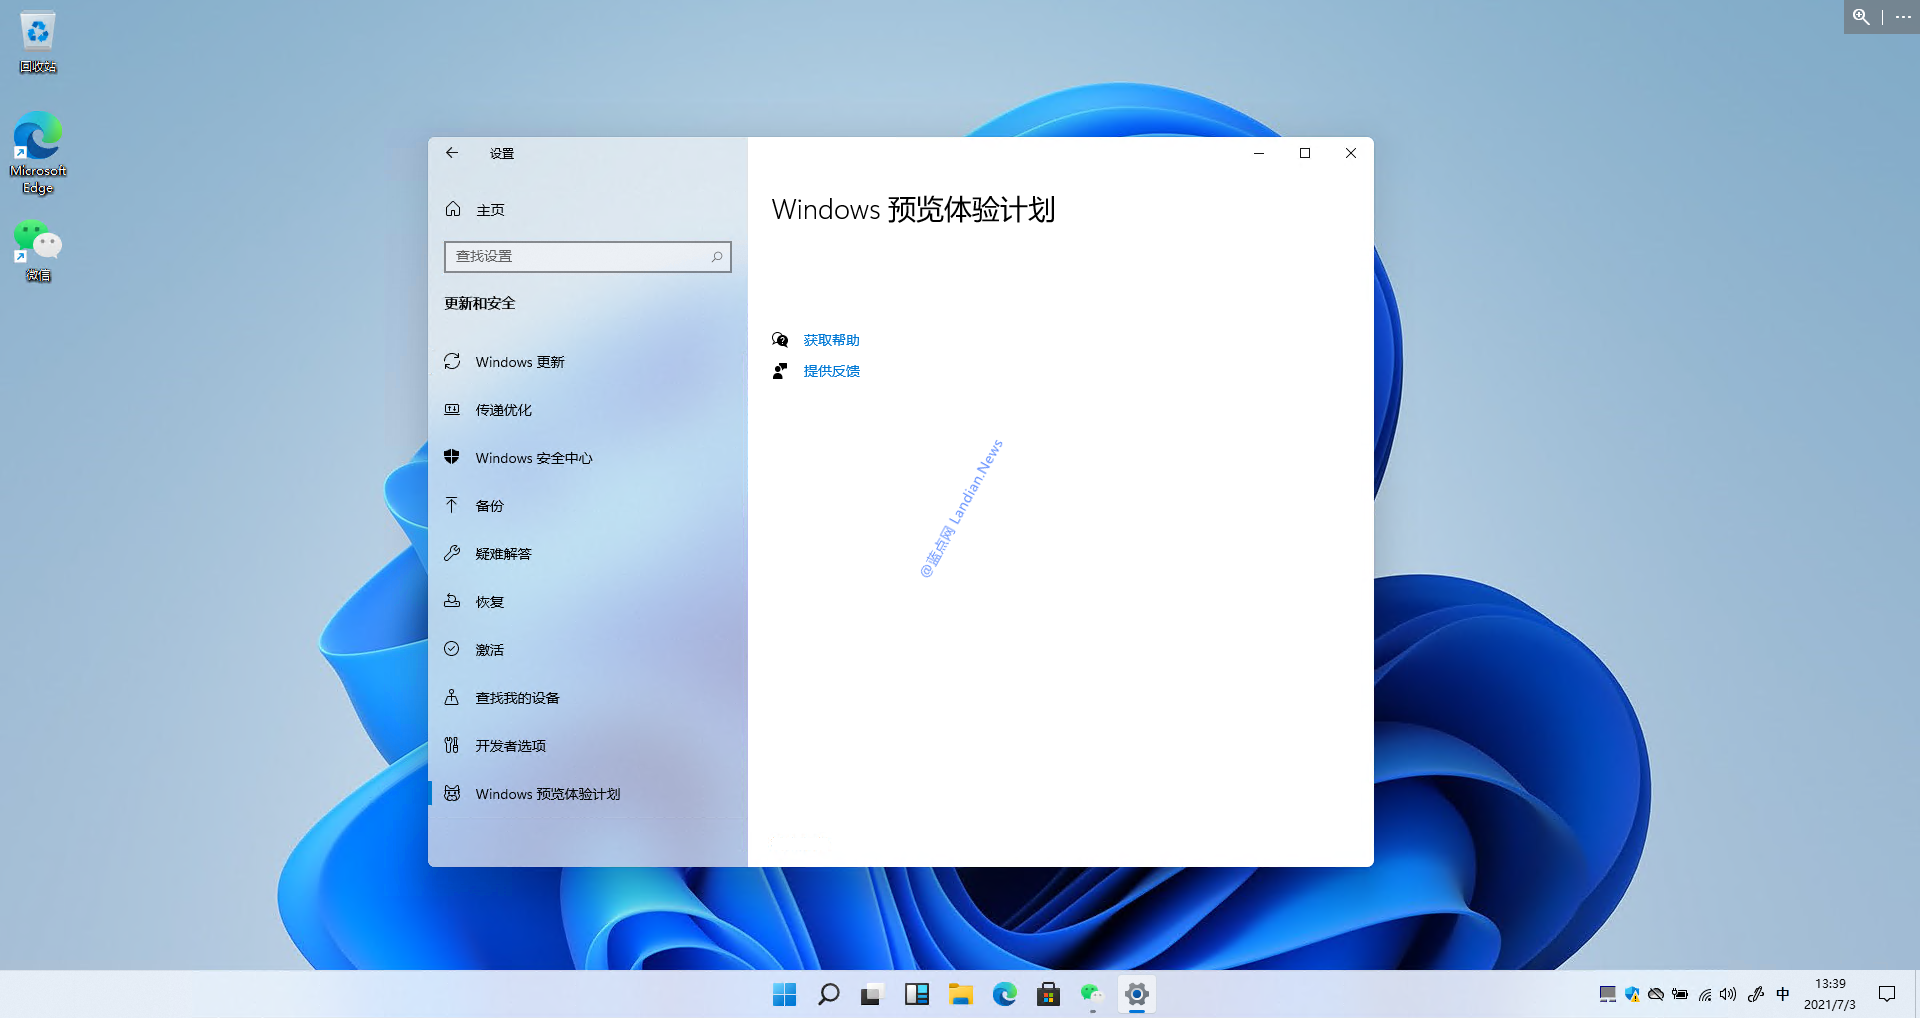The width and height of the screenshot is (1920, 1018).
Task: Select the 恢复 recovery entry
Action: (x=588, y=602)
